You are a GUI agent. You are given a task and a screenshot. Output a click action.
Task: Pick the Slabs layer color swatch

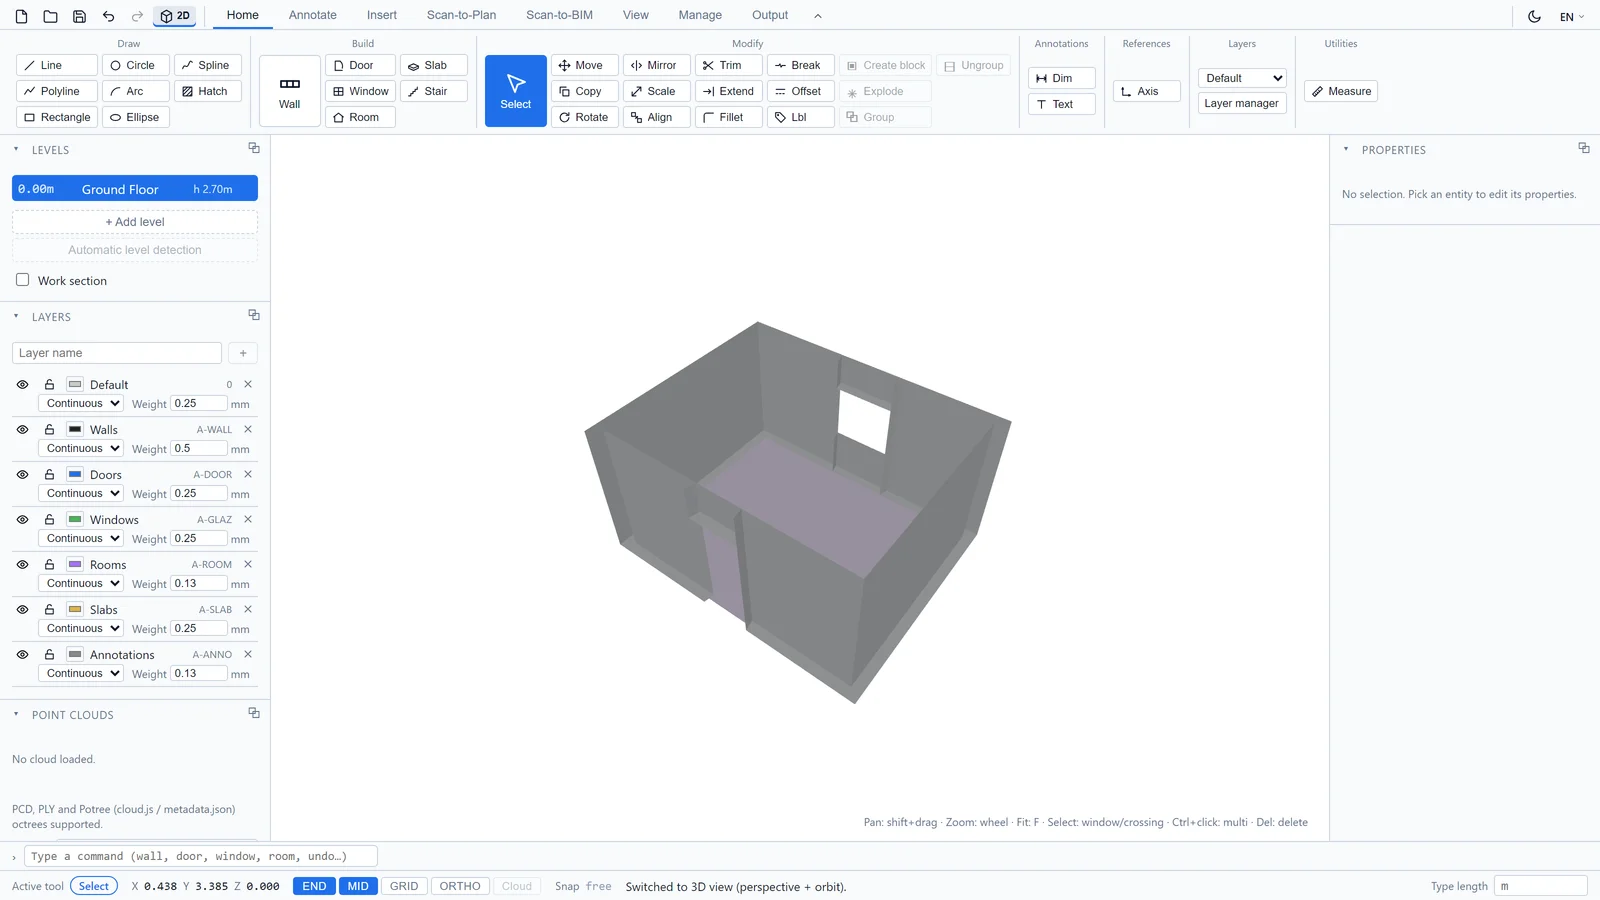click(75, 609)
